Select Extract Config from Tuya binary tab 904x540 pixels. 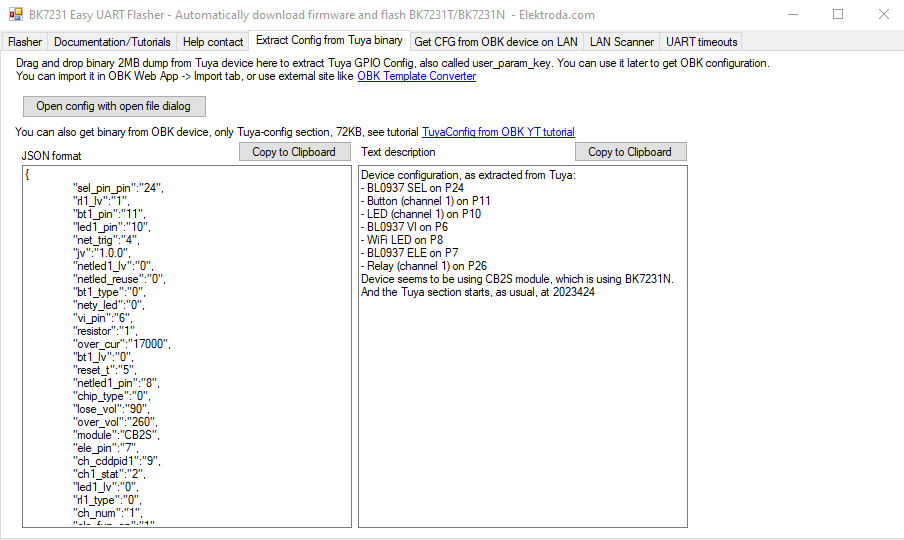(329, 40)
